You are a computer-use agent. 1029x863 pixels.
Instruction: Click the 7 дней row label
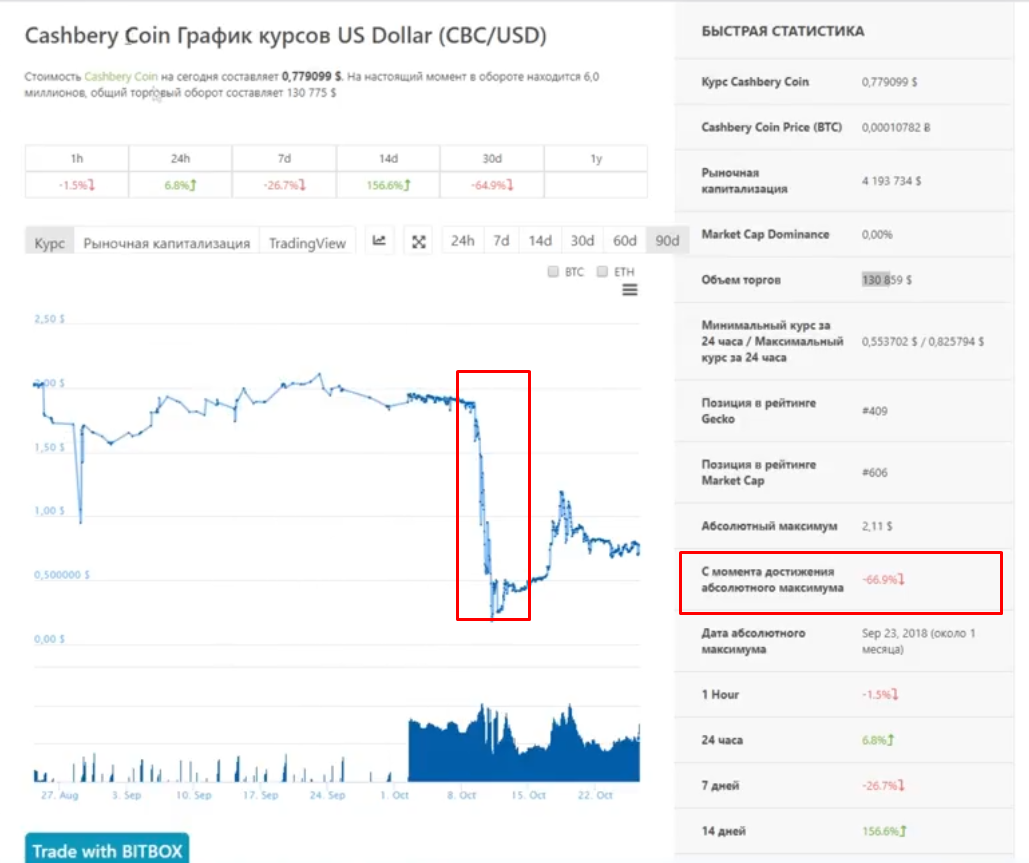coord(720,786)
